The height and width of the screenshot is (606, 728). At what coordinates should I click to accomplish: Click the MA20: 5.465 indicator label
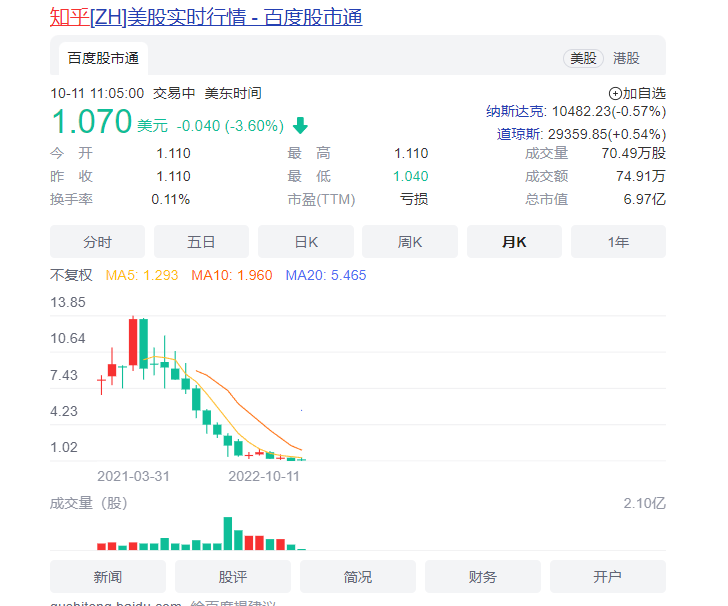coord(325,275)
